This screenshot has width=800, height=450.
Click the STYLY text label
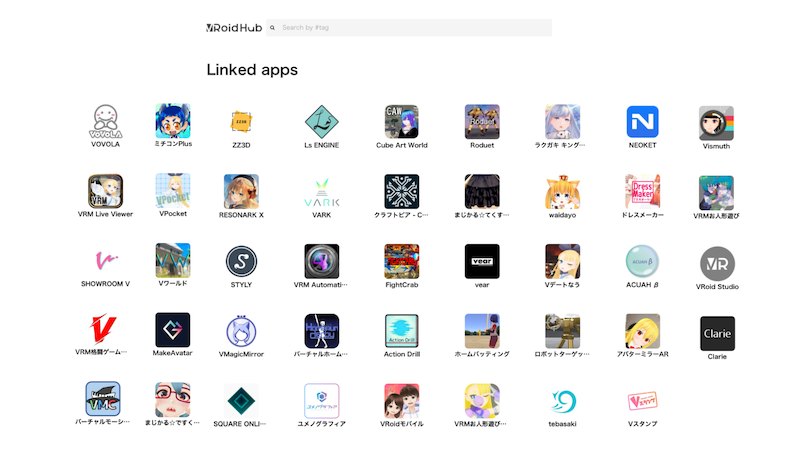point(241,285)
